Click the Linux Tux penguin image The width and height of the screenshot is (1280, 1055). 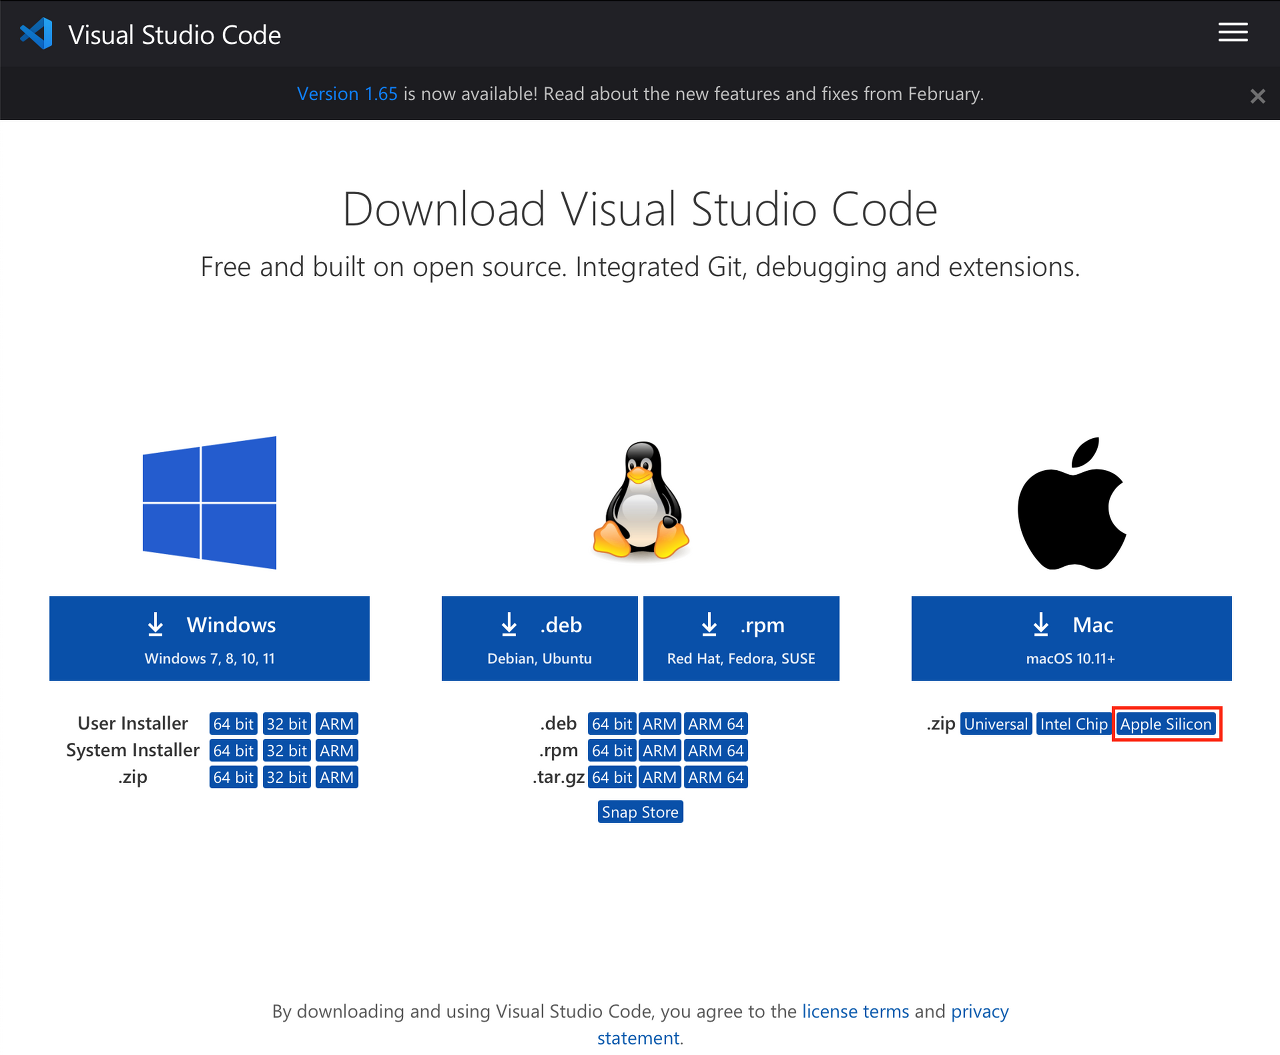[x=641, y=500]
